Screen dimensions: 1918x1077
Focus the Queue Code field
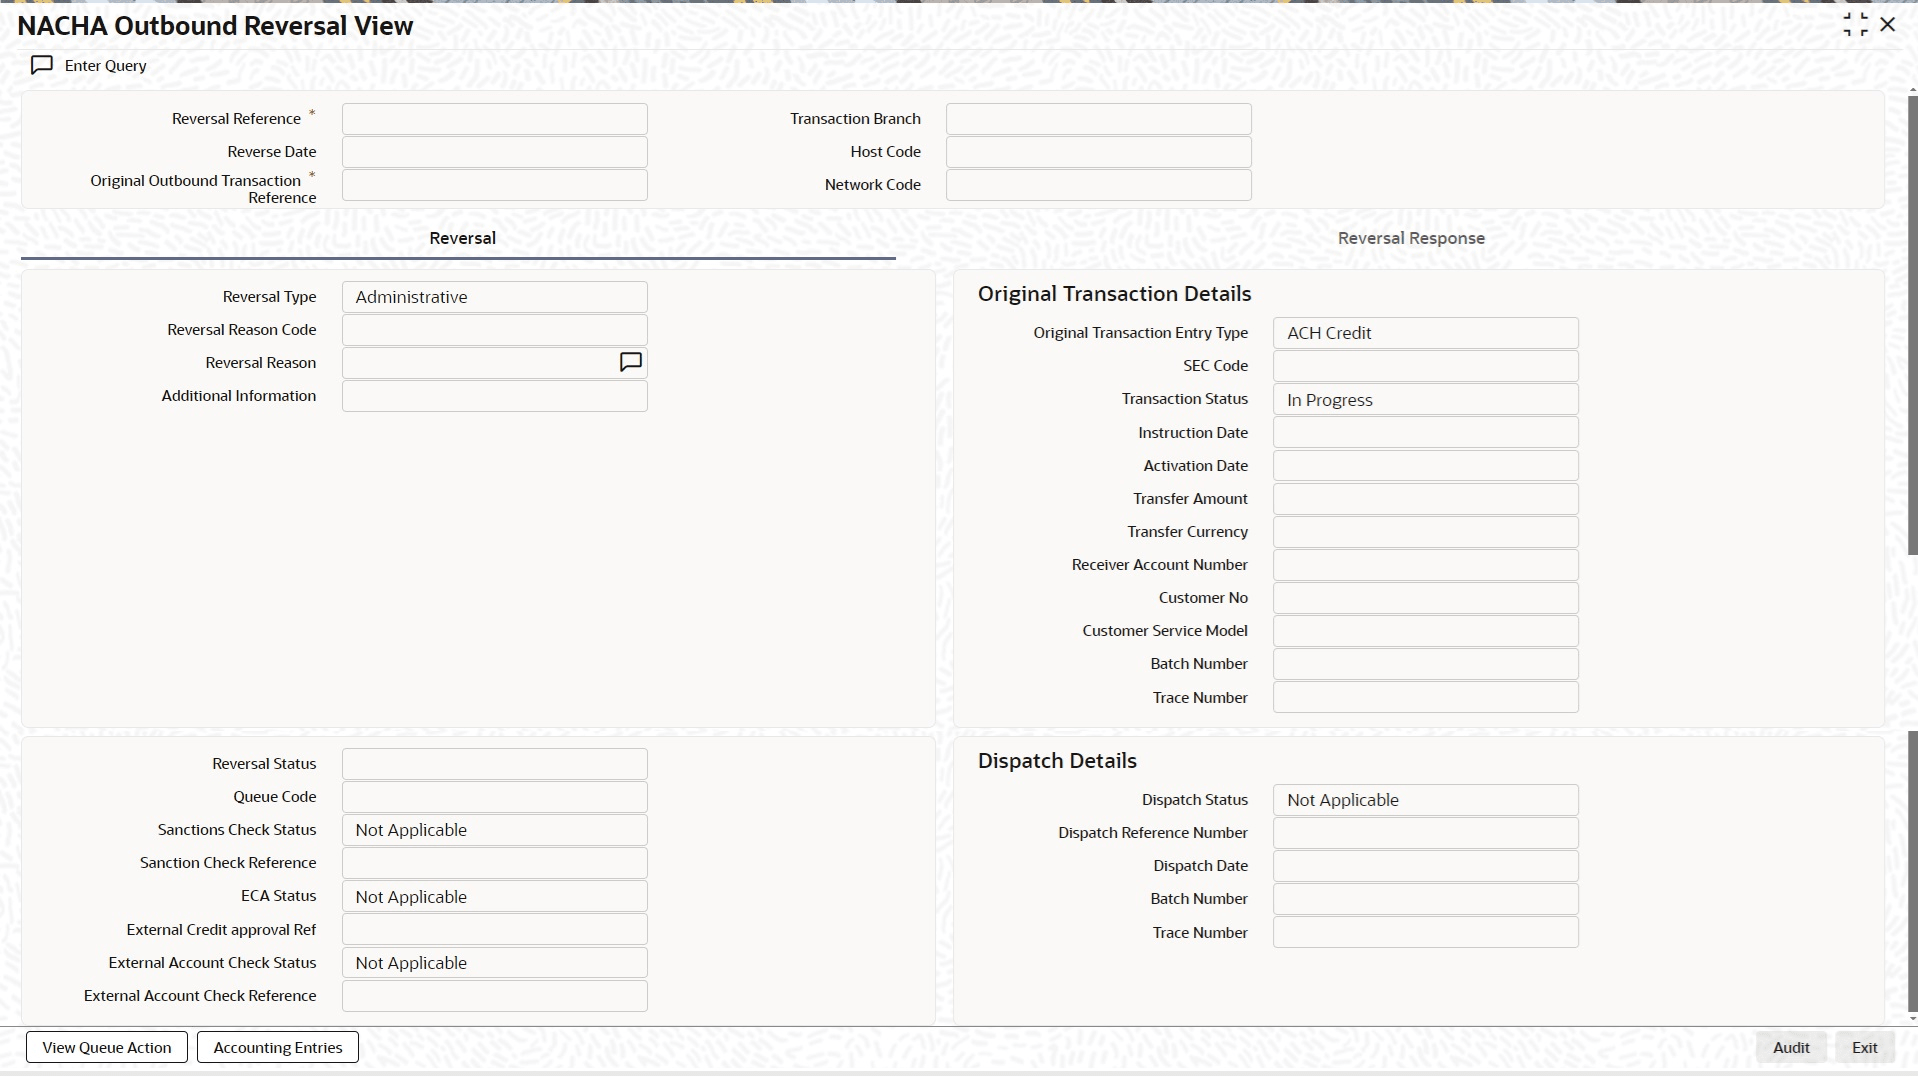[x=495, y=797]
